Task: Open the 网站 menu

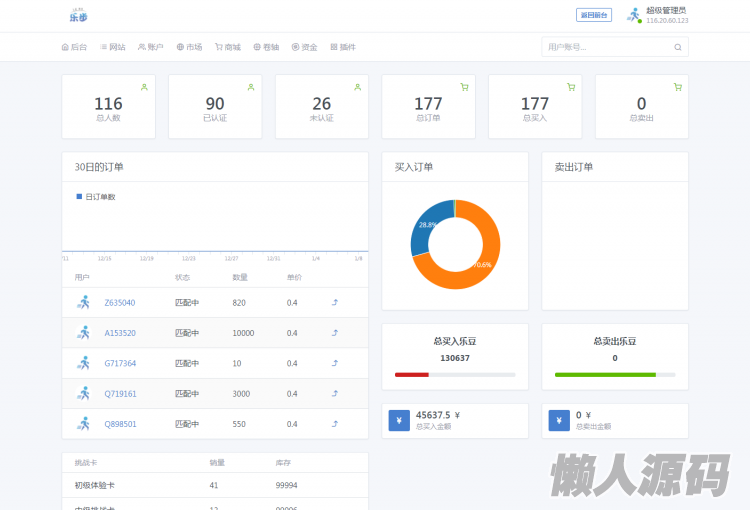Action: click(113, 47)
